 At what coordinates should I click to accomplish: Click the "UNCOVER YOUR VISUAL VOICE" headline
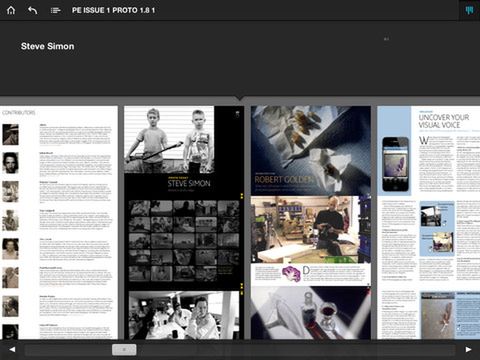click(x=444, y=121)
